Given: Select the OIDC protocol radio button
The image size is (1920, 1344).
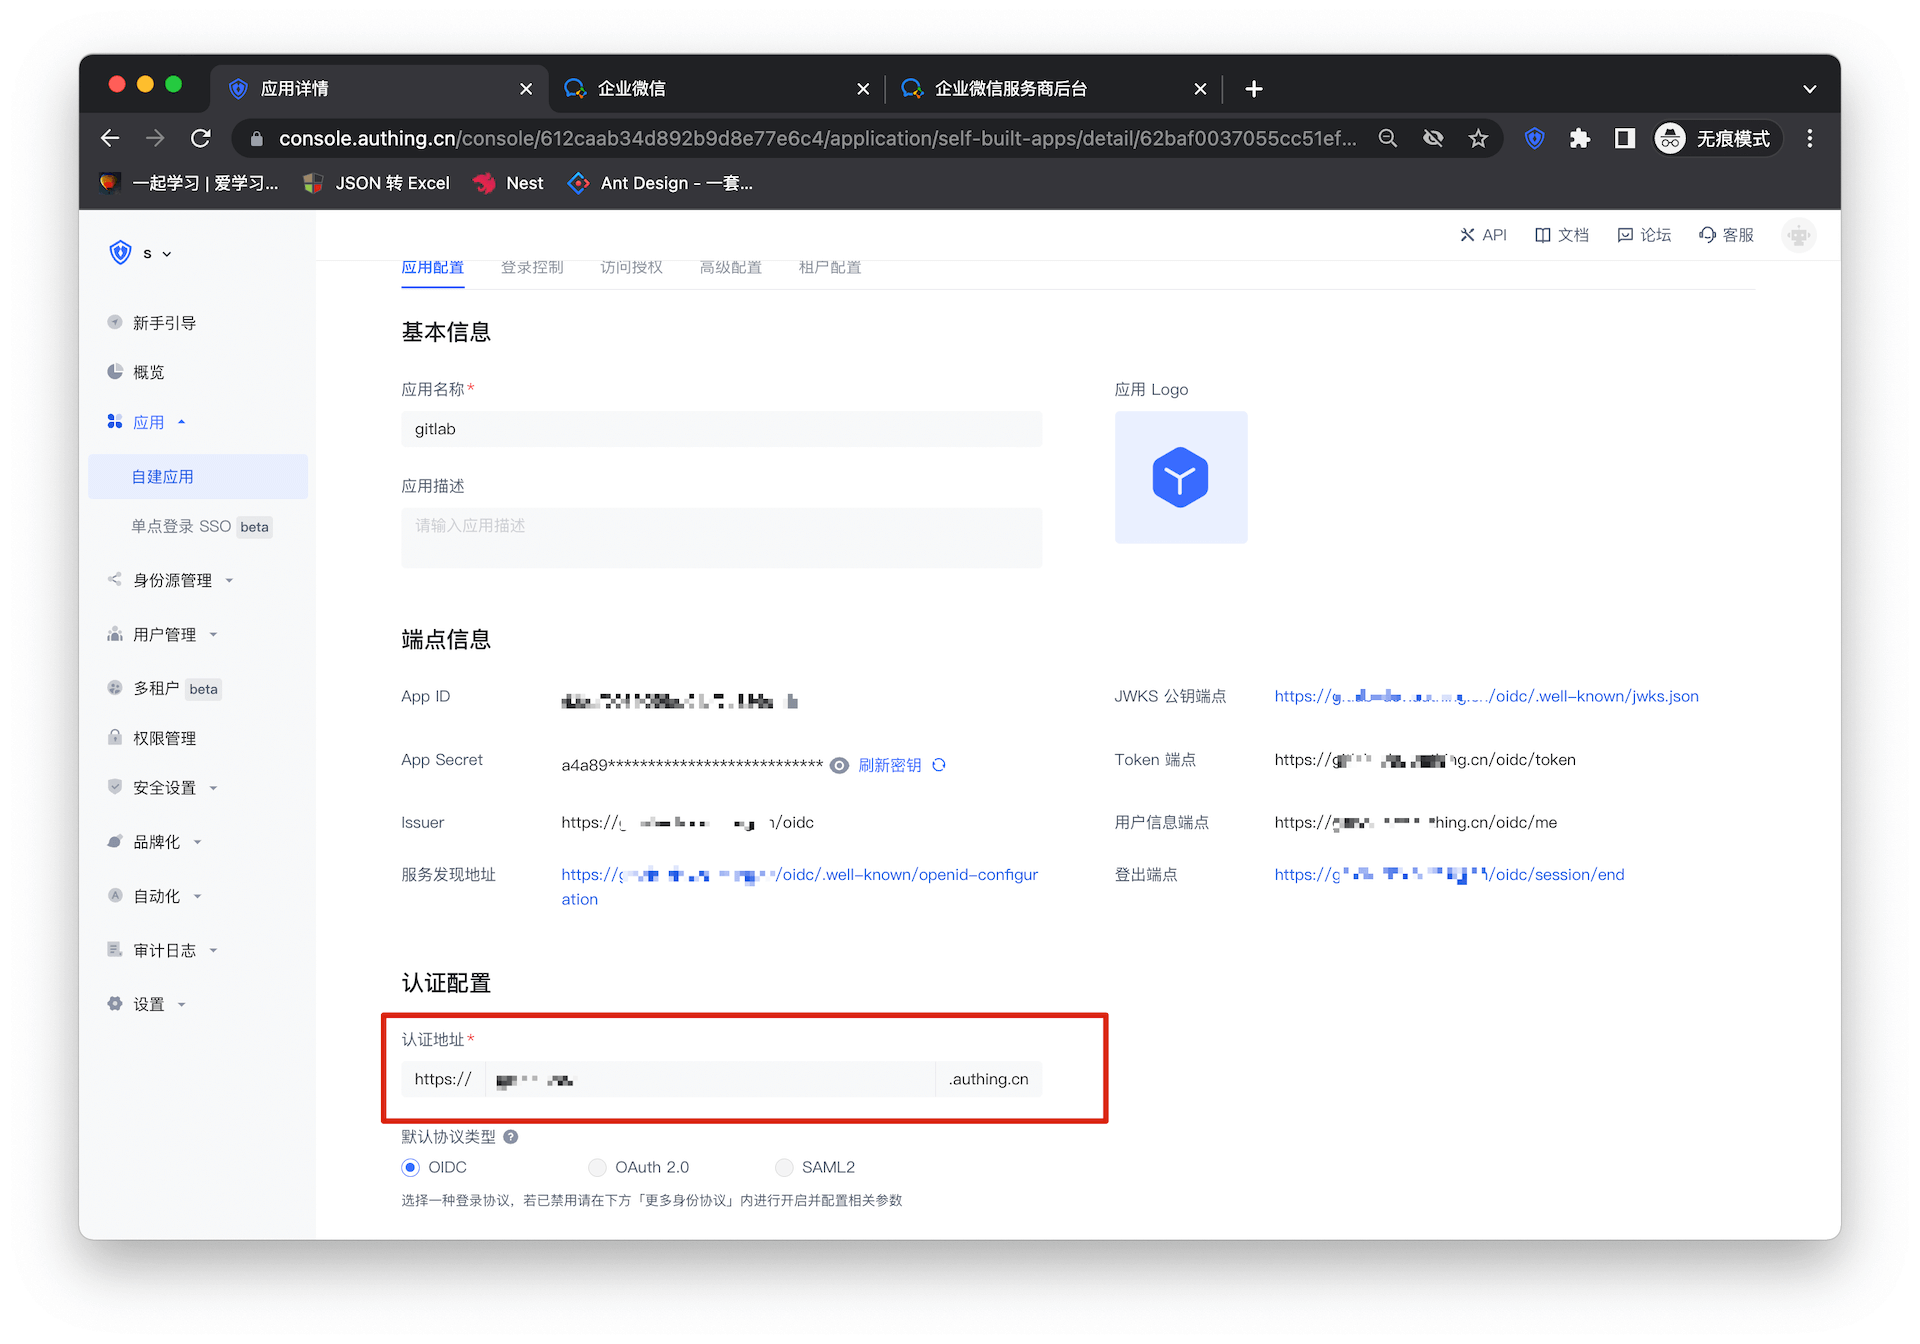Looking at the screenshot, I should pos(411,1167).
